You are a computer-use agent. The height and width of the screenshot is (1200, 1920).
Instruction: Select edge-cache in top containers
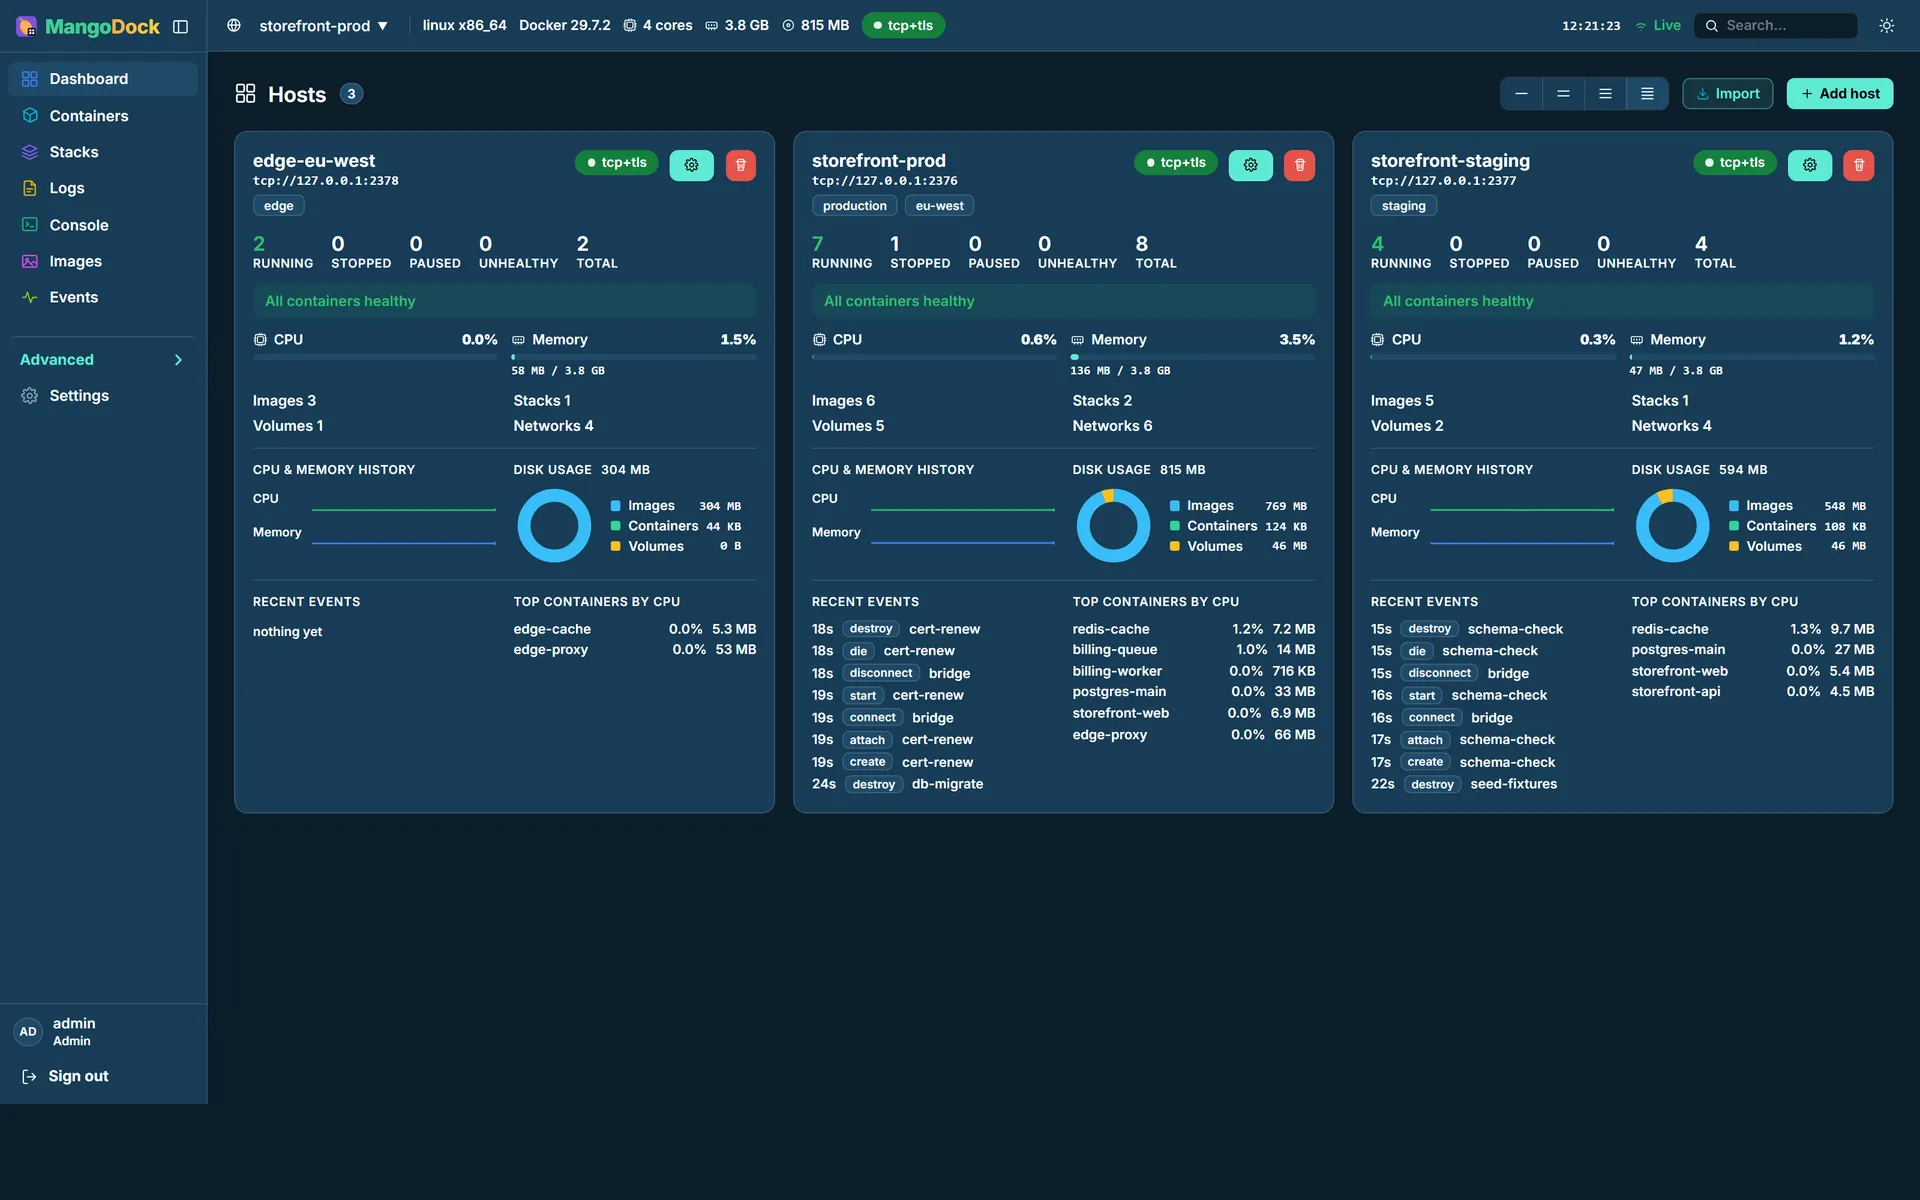click(x=552, y=630)
